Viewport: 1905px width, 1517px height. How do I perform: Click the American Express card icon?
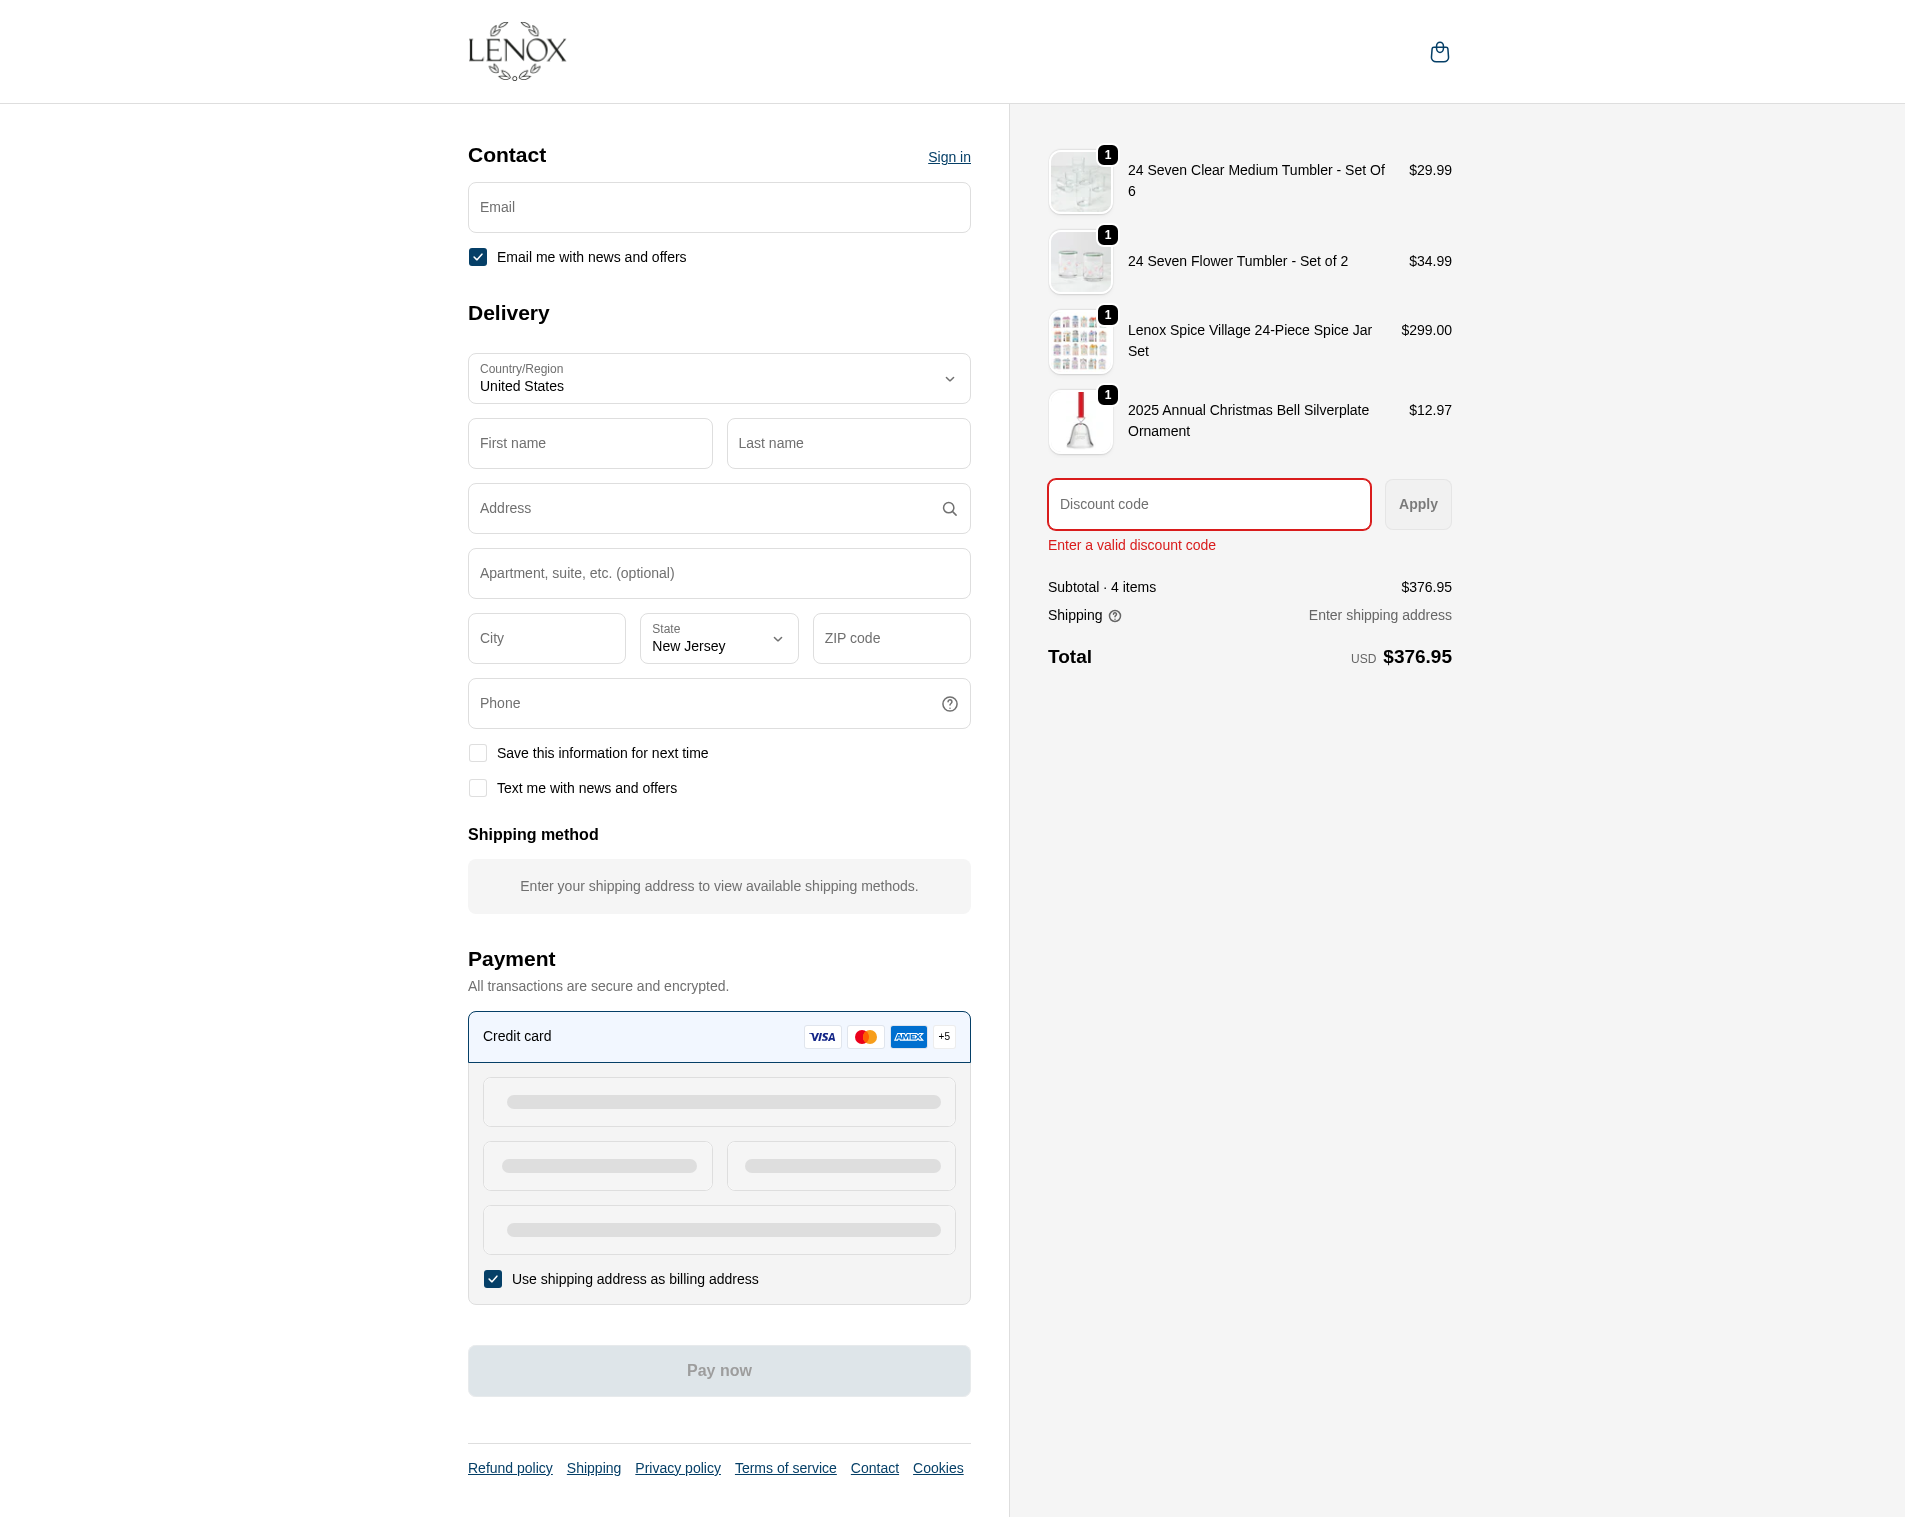(908, 1037)
